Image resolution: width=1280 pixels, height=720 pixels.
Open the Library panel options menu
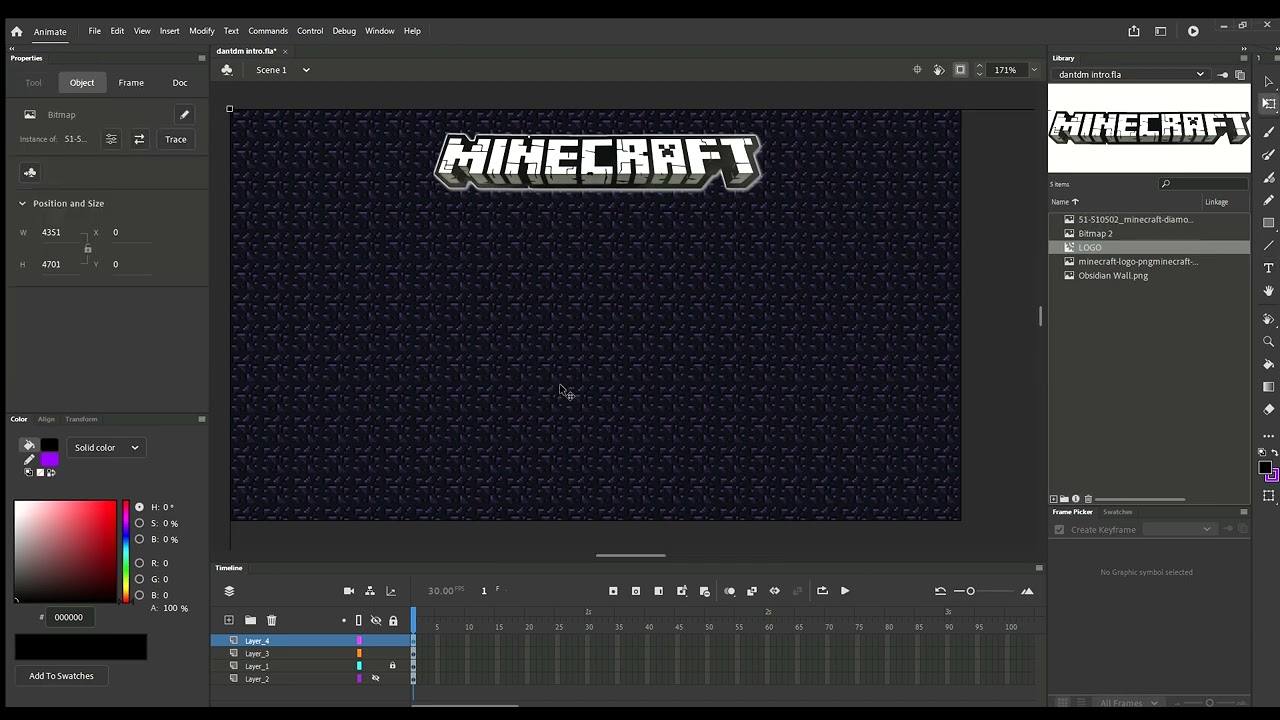[x=1244, y=58]
